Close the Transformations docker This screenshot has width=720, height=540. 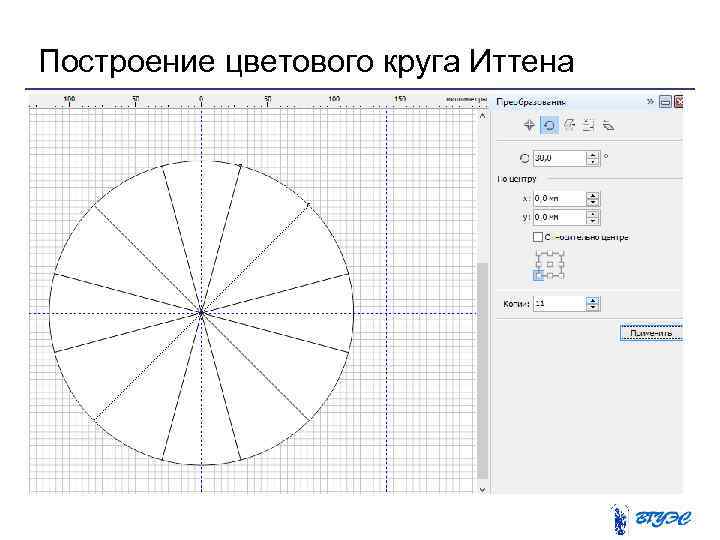679,101
